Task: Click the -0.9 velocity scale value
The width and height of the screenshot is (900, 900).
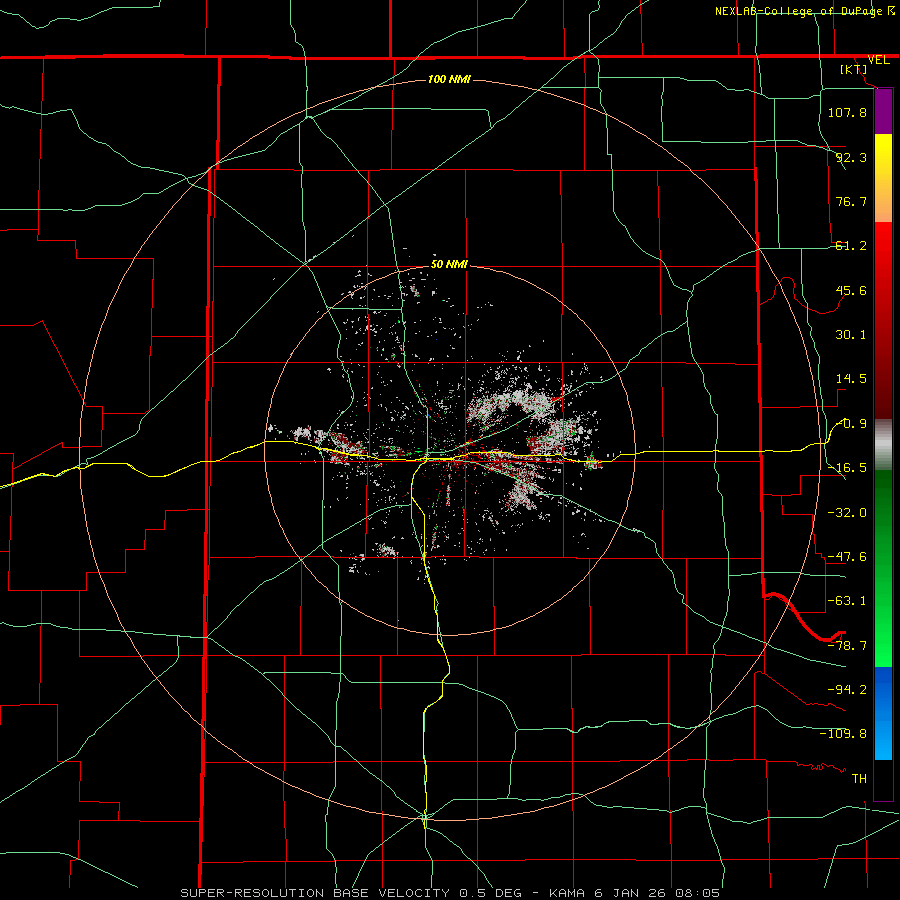Action: pos(852,424)
